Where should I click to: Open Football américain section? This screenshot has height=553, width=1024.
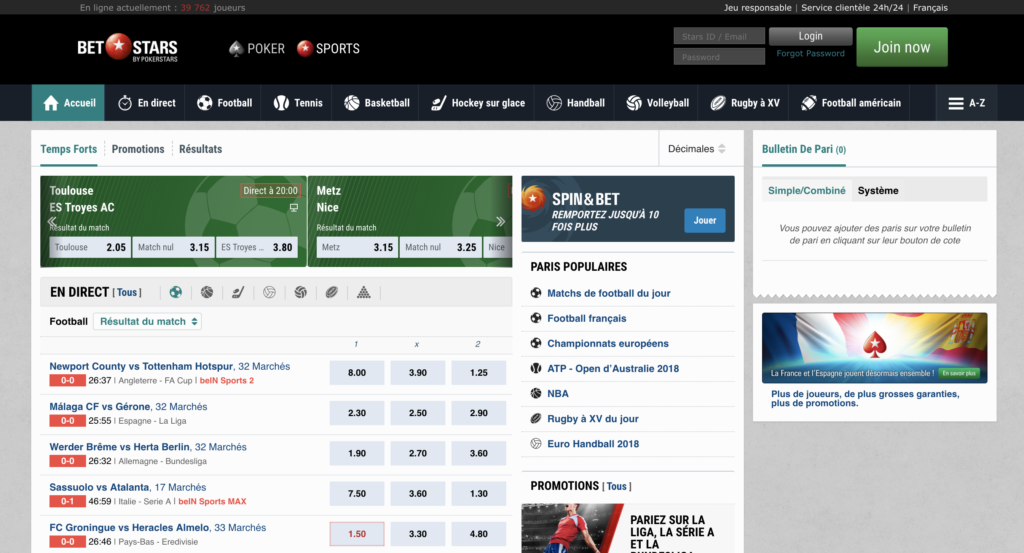click(851, 103)
